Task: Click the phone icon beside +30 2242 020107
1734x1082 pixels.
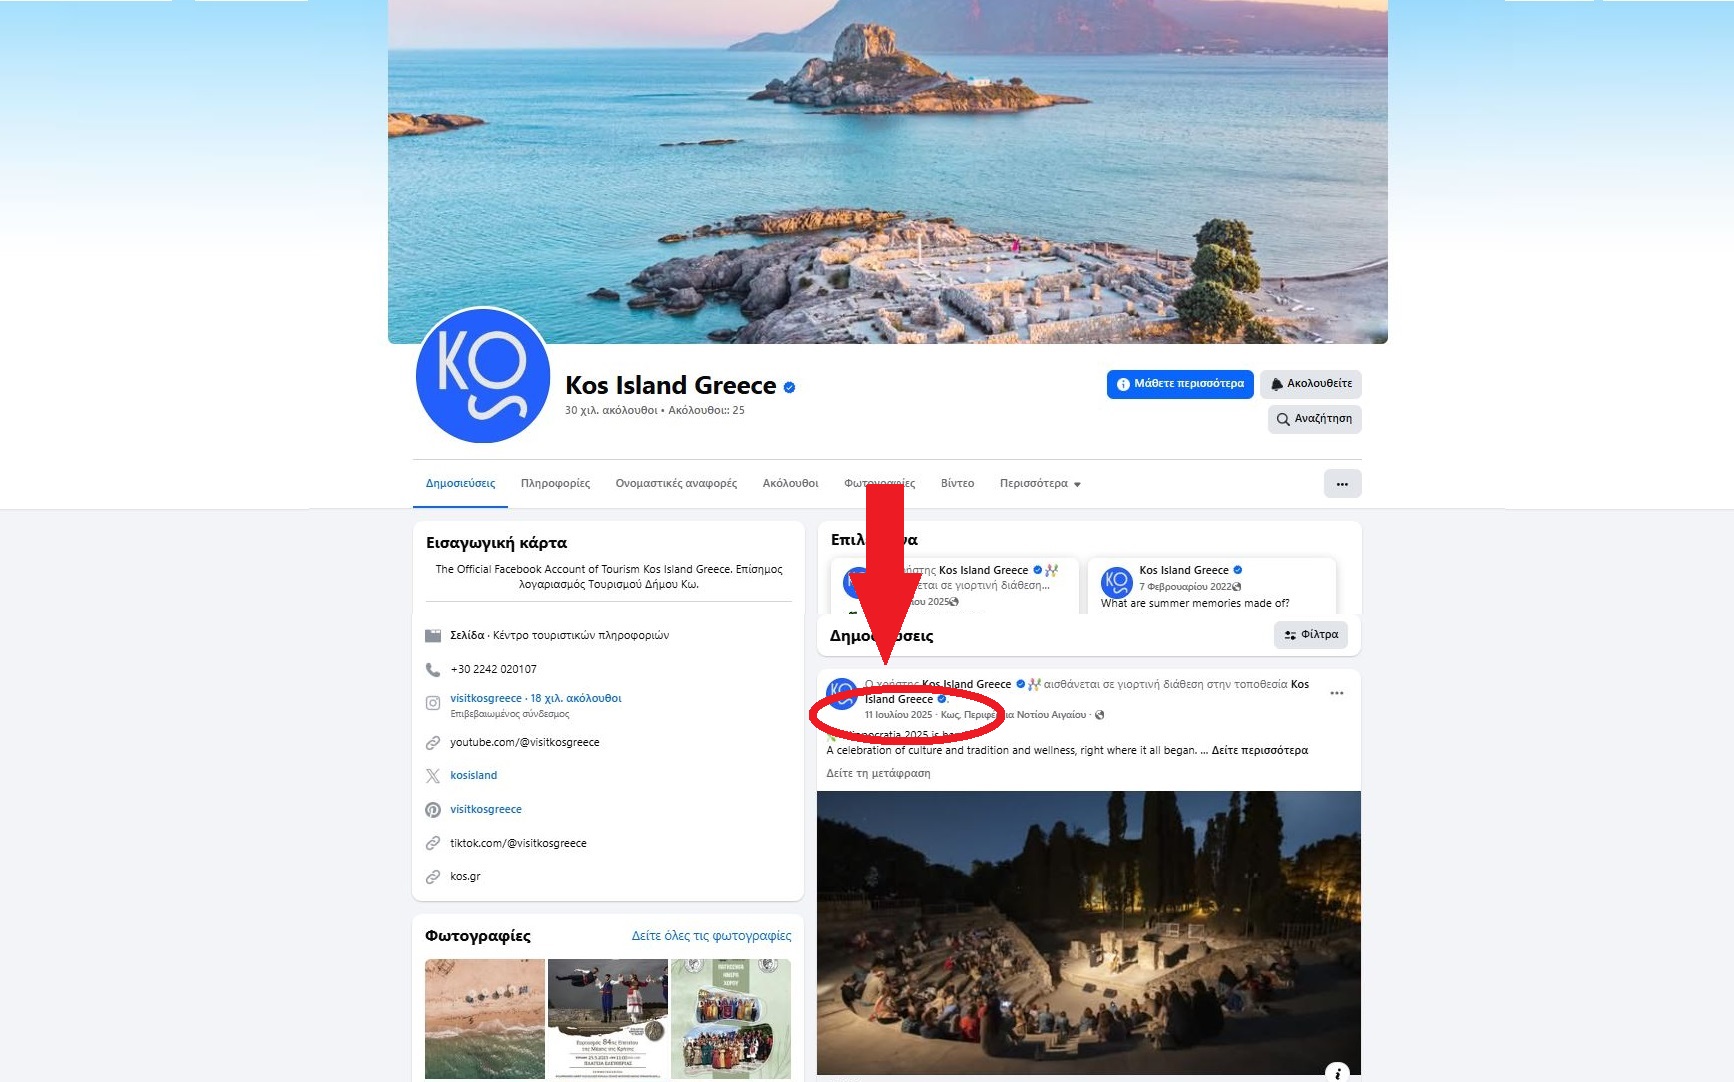Action: point(433,670)
